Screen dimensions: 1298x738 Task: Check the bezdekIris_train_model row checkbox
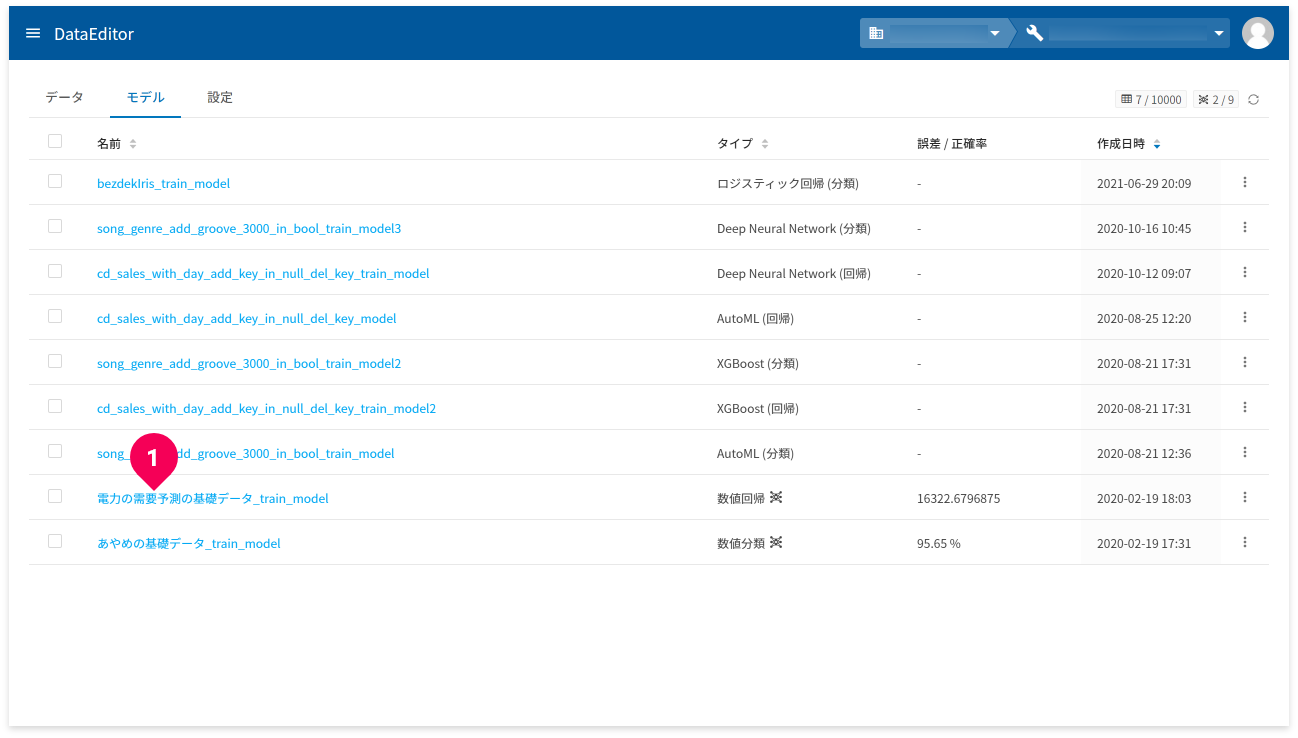click(x=55, y=181)
